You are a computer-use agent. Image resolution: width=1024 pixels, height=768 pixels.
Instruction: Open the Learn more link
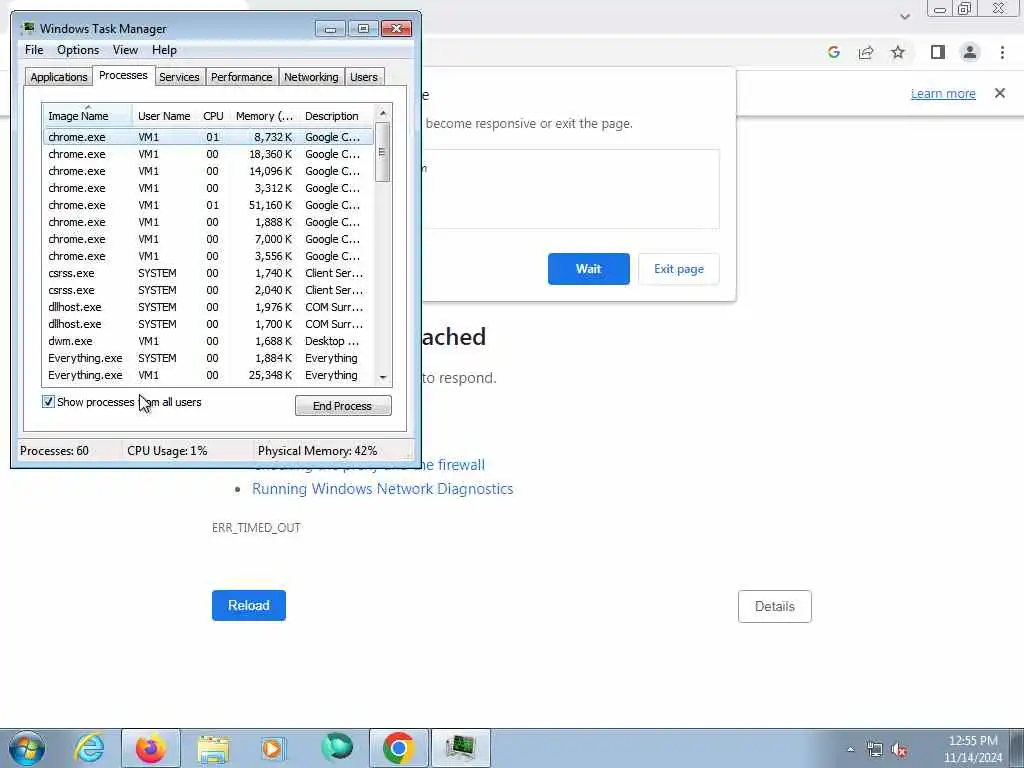point(943,93)
